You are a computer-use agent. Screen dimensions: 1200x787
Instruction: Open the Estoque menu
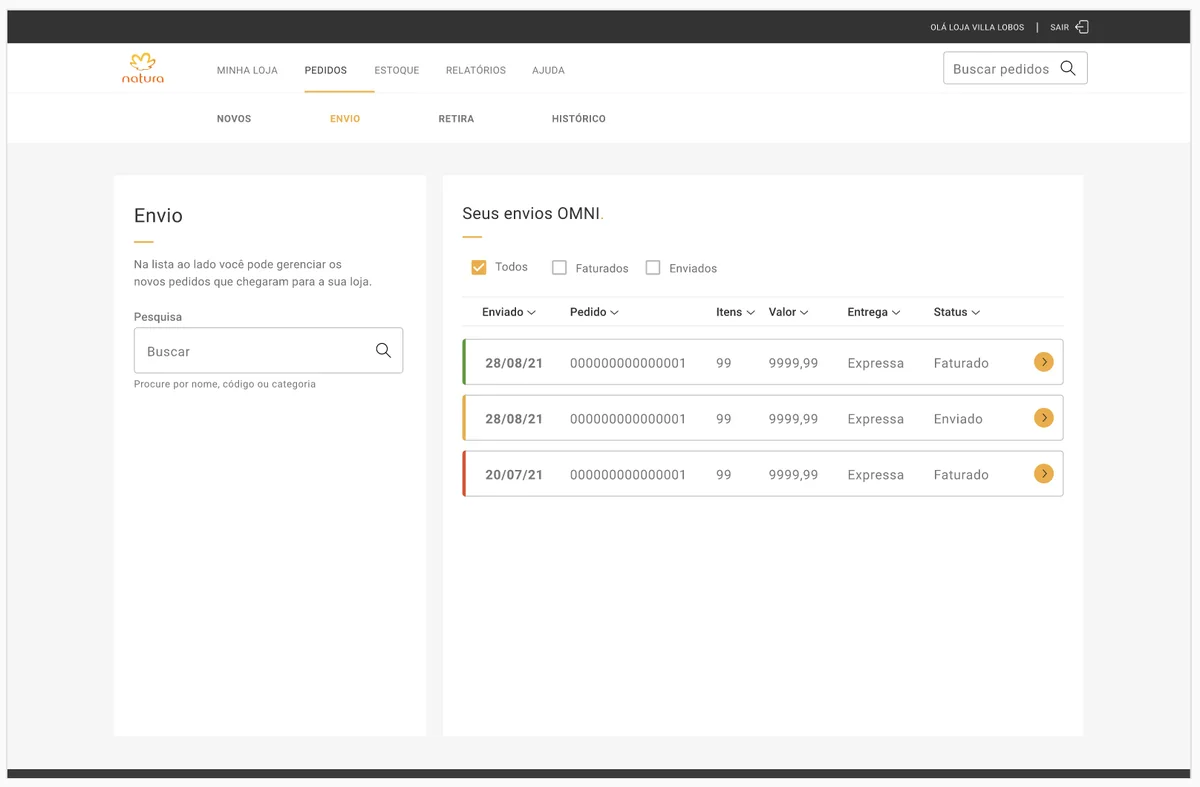click(x=397, y=71)
